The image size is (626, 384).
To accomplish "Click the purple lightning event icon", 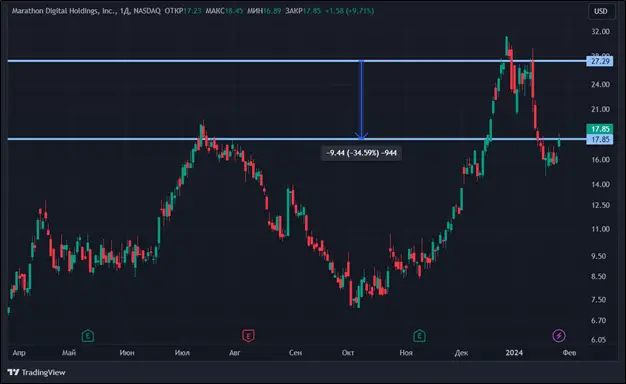I will [x=559, y=336].
